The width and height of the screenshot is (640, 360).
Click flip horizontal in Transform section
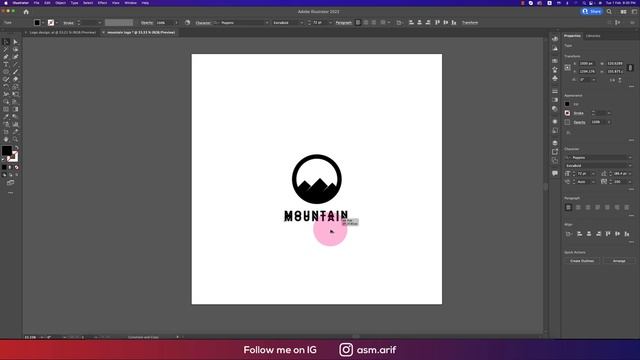(x=612, y=80)
